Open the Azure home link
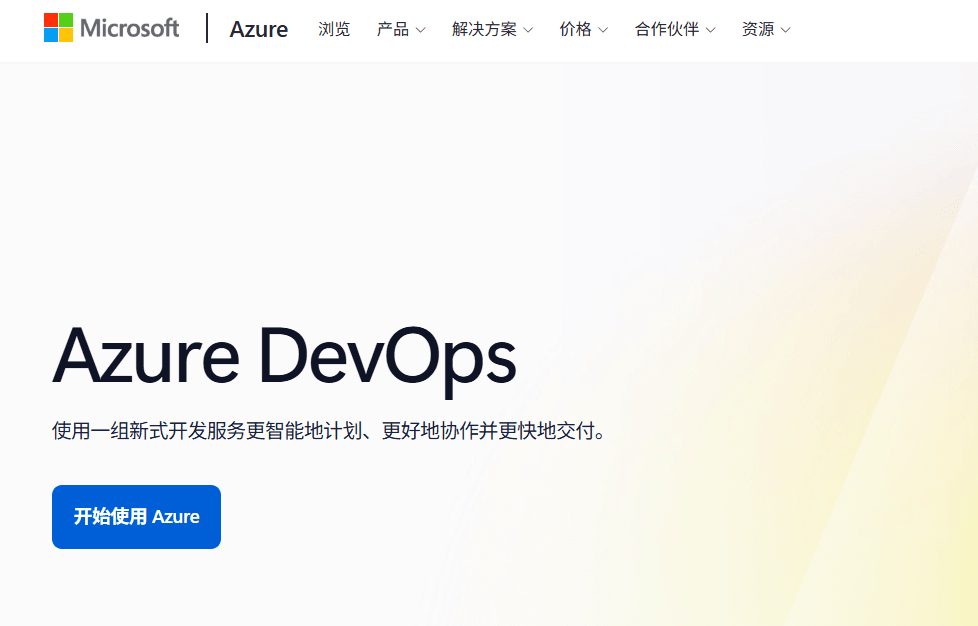 pyautogui.click(x=258, y=29)
